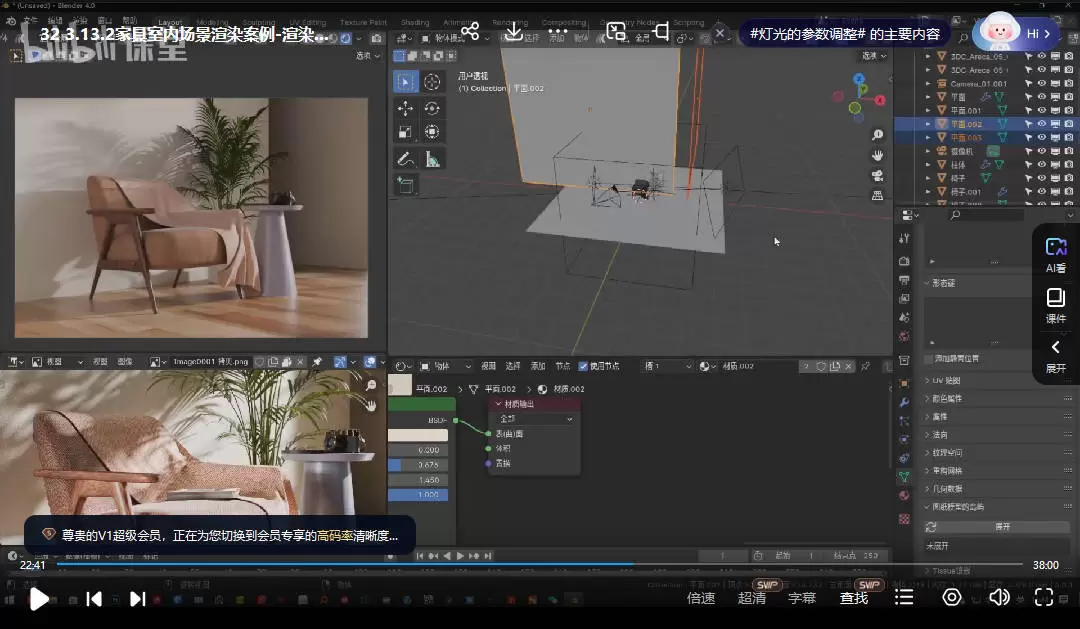Hide 摄像机 with its eye icon
The height and width of the screenshot is (629, 1080).
(x=1041, y=151)
